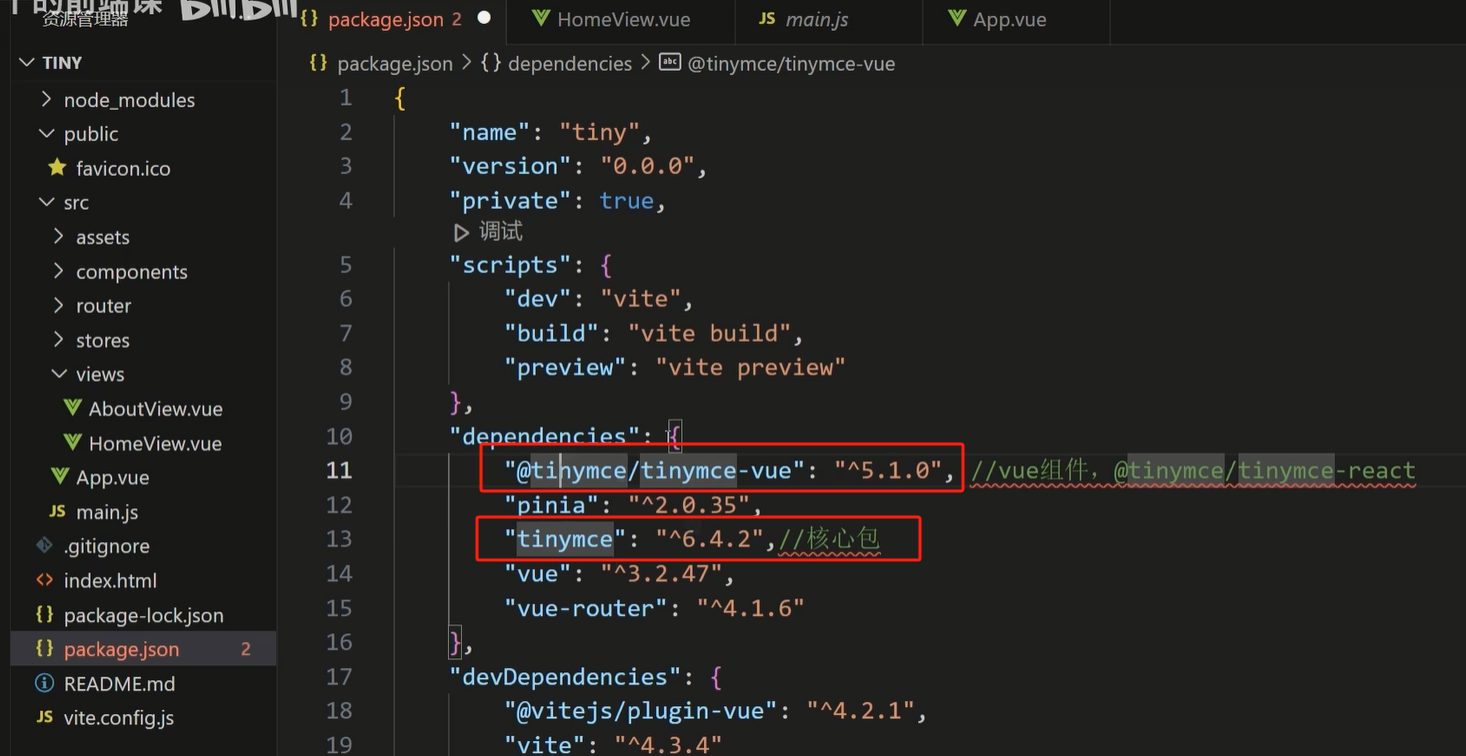
Task: Click the "version": "0.0.0" line
Action: click(578, 166)
